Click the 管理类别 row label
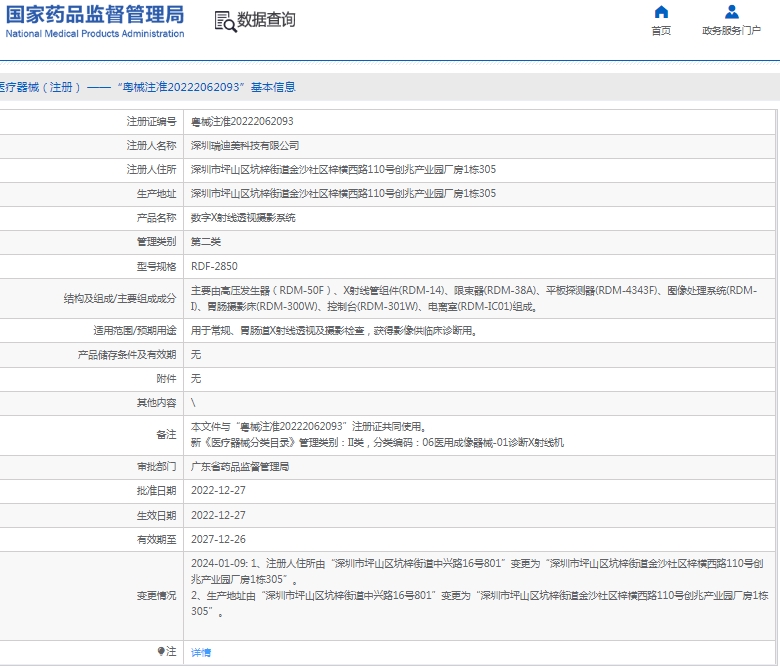The height and width of the screenshot is (670, 780). [x=157, y=242]
